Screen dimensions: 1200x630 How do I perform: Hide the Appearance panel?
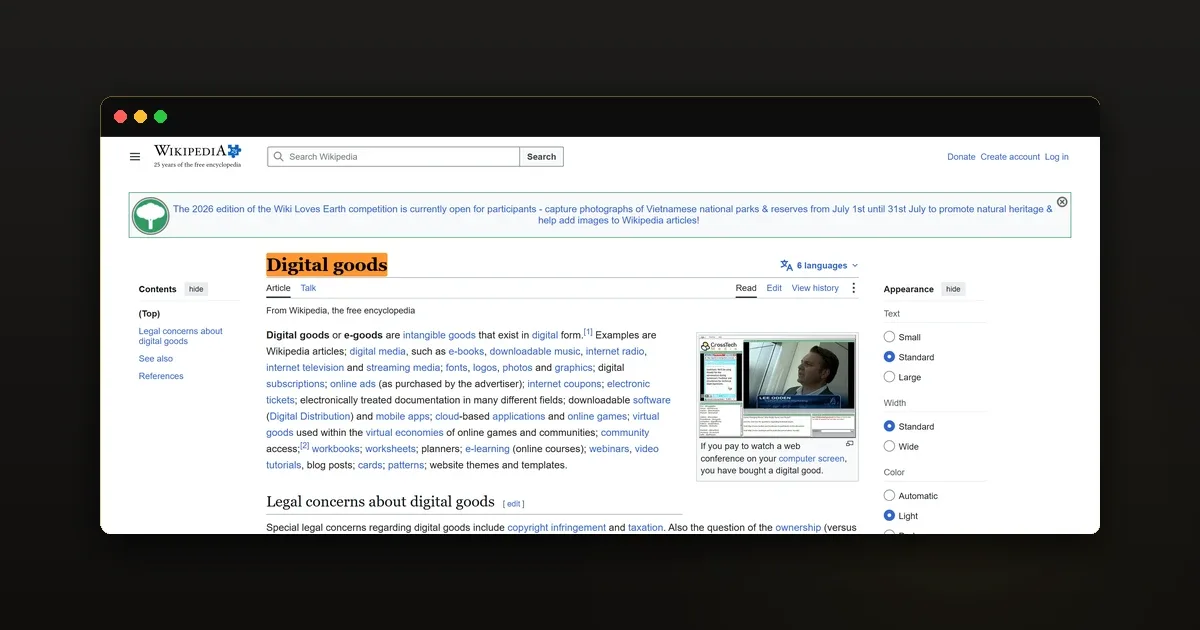(953, 289)
